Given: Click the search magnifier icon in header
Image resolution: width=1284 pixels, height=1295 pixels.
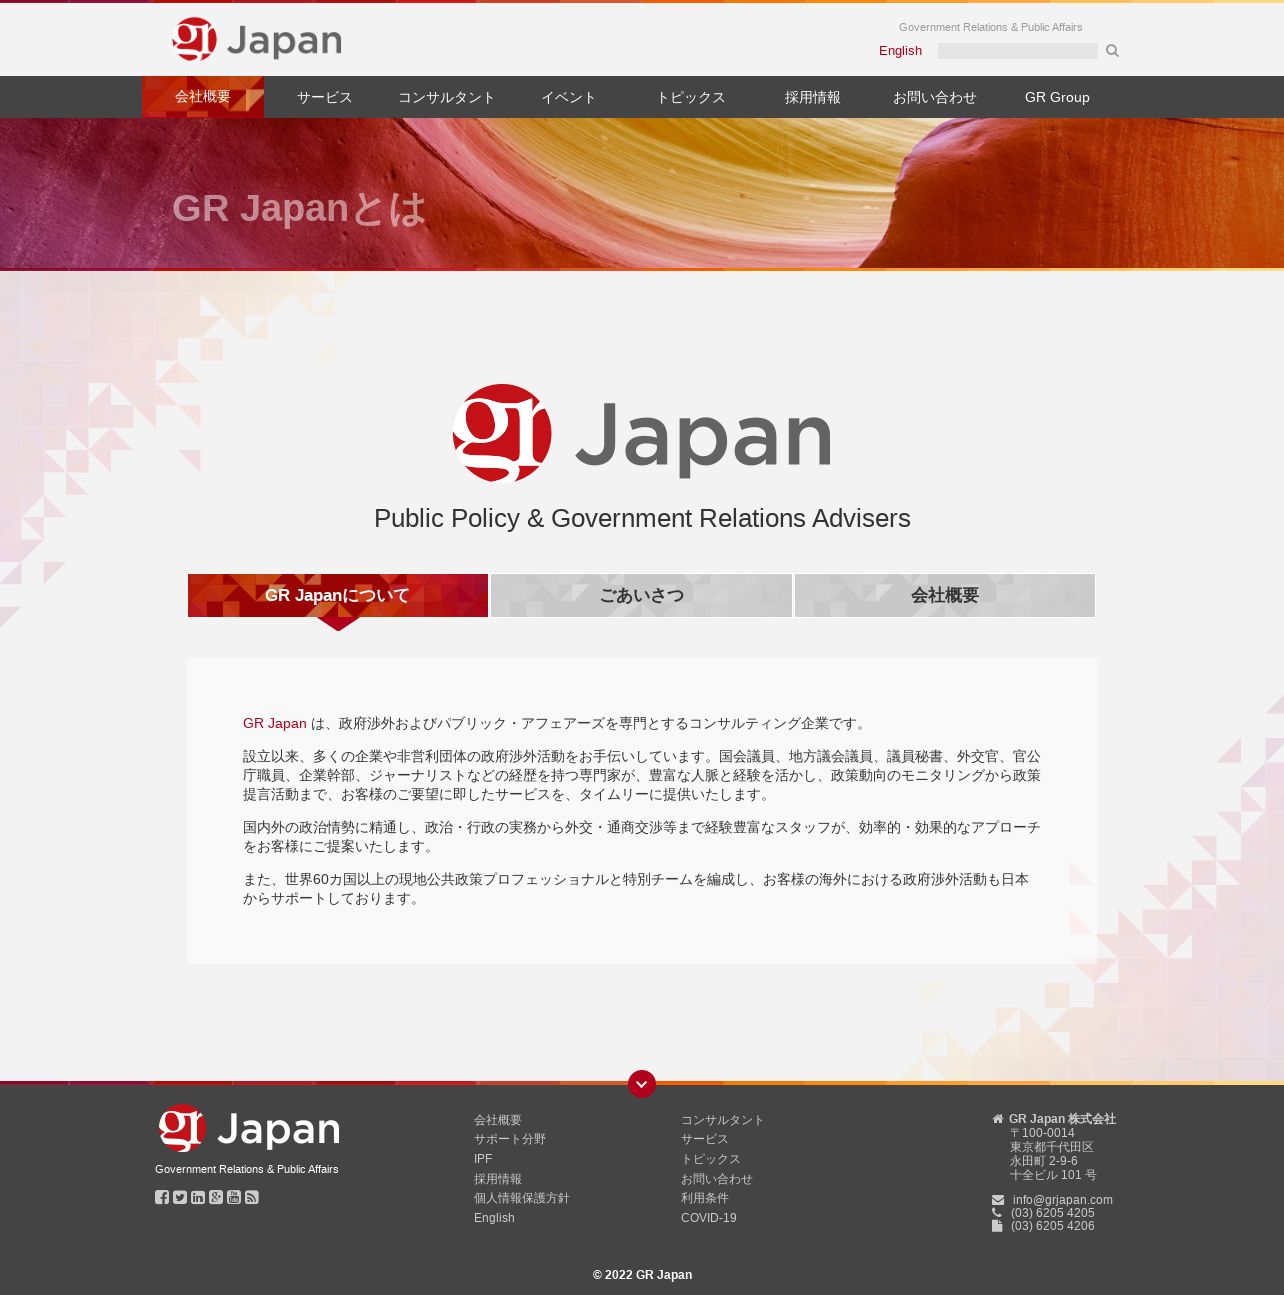Looking at the screenshot, I should [1112, 51].
